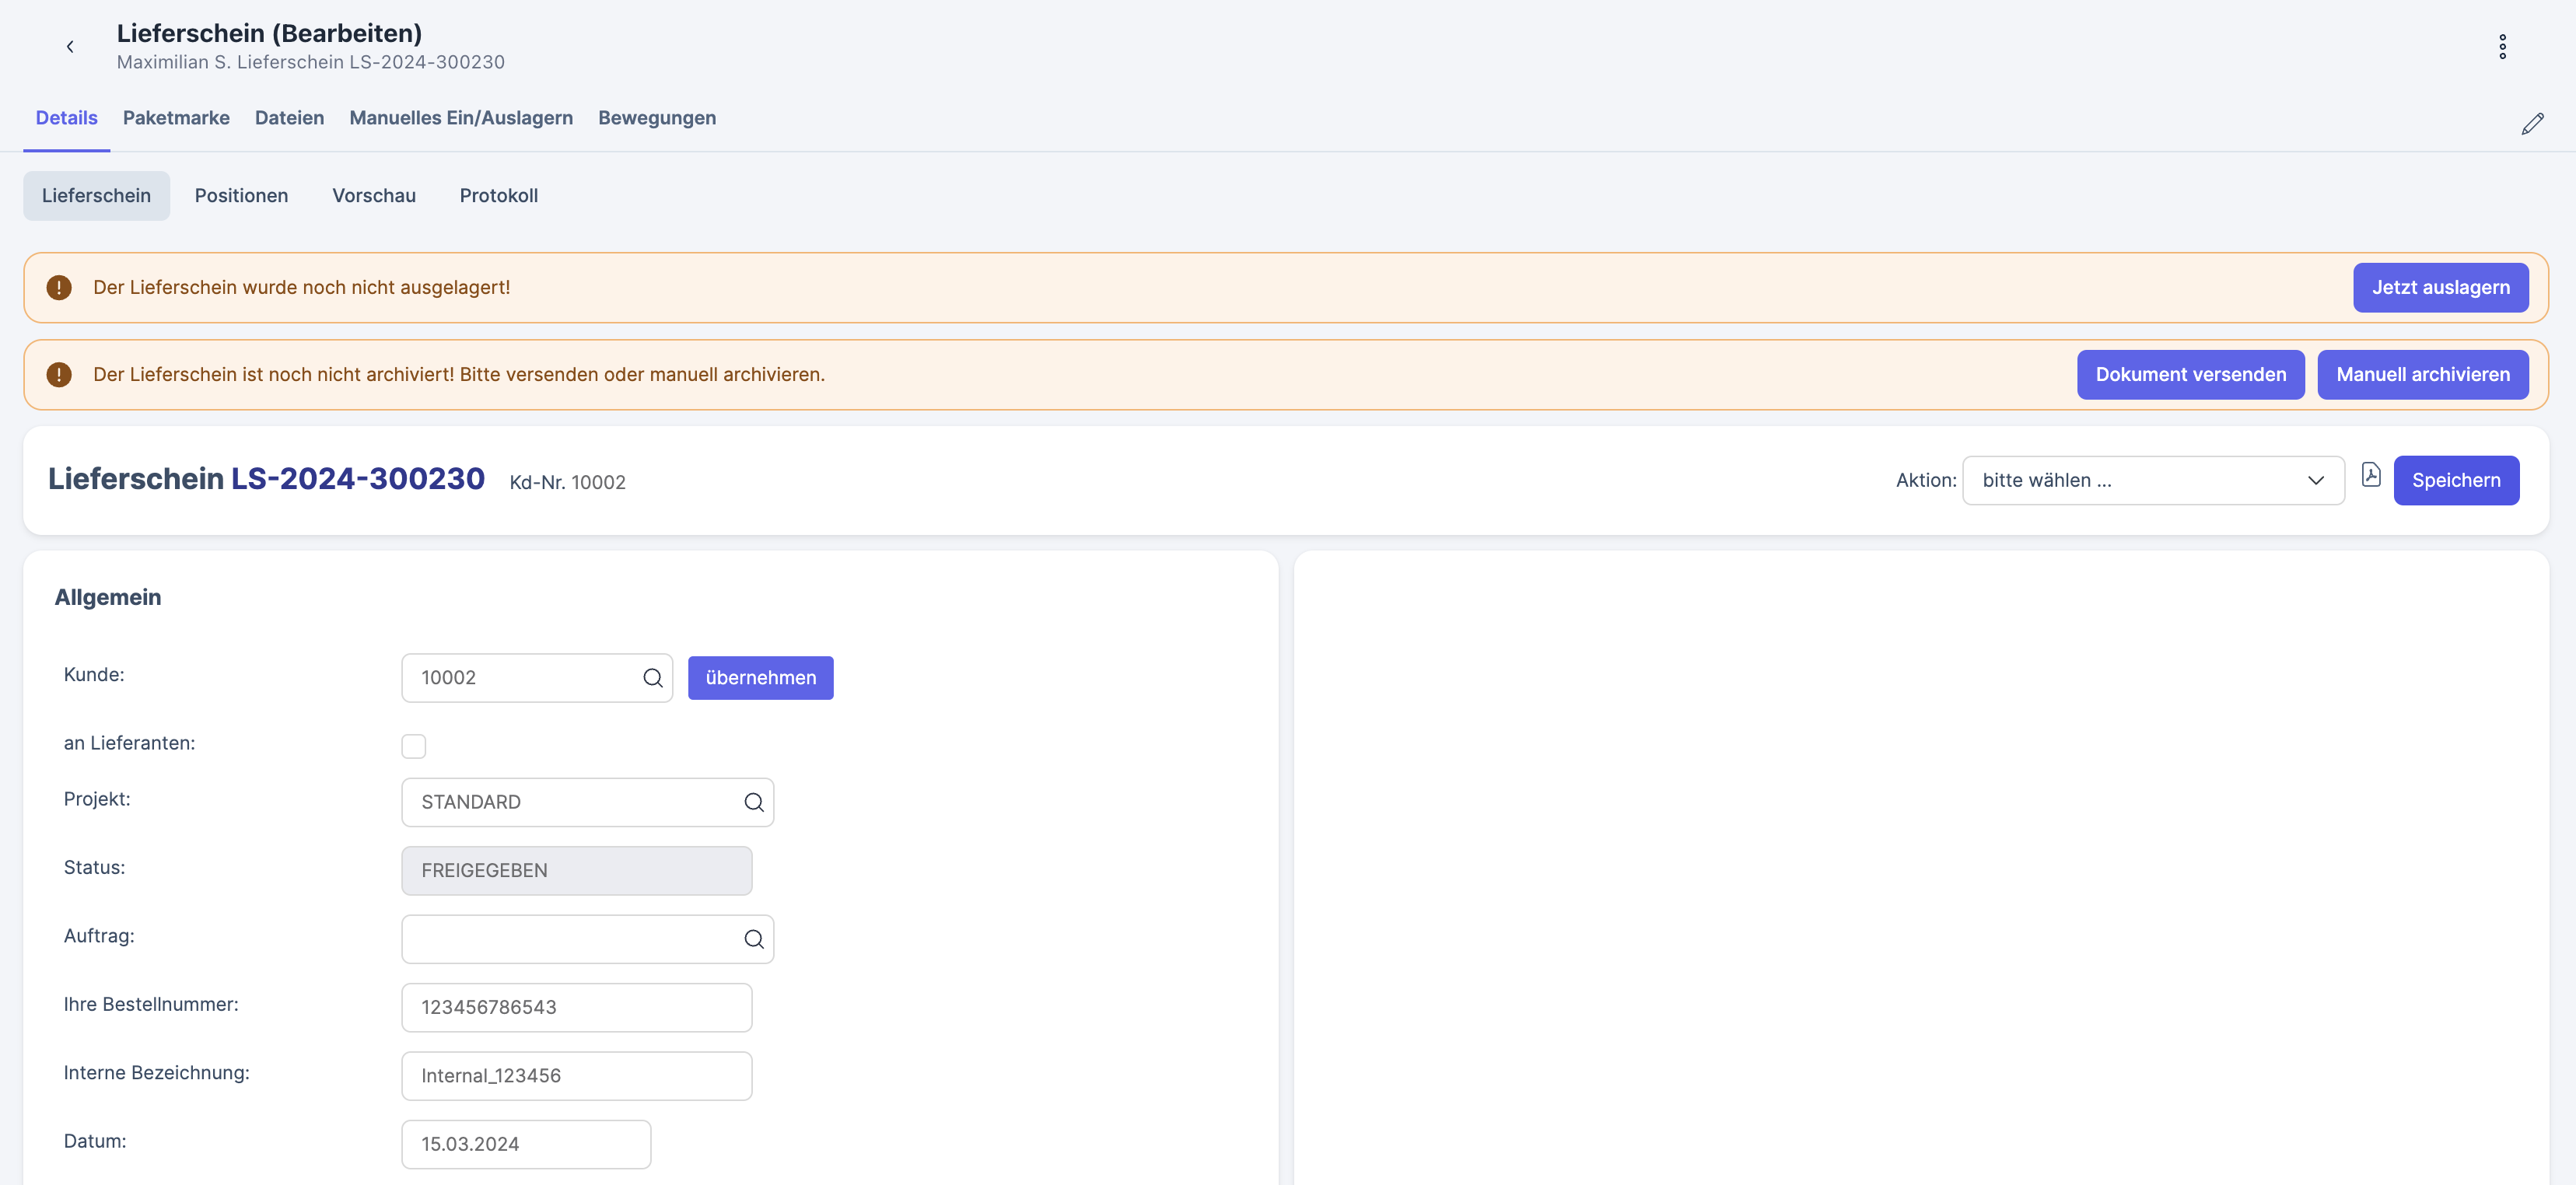Toggle the 'an Lieferanten' checkbox
This screenshot has height=1185, width=2576.
pos(413,746)
